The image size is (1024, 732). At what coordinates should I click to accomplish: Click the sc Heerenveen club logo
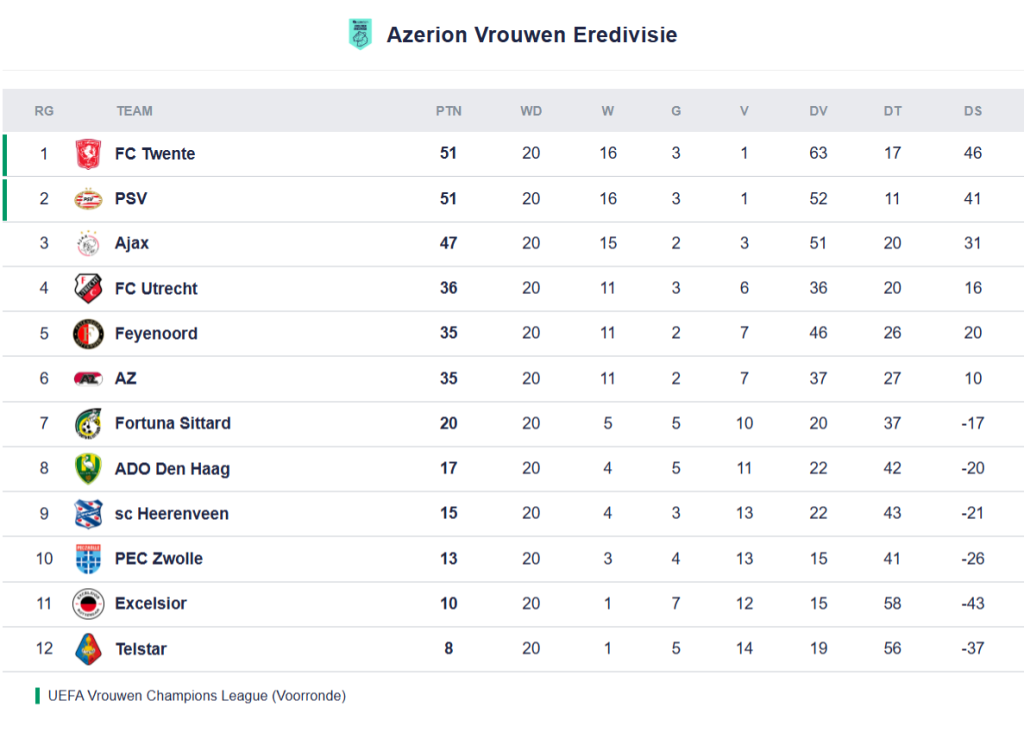(x=88, y=514)
